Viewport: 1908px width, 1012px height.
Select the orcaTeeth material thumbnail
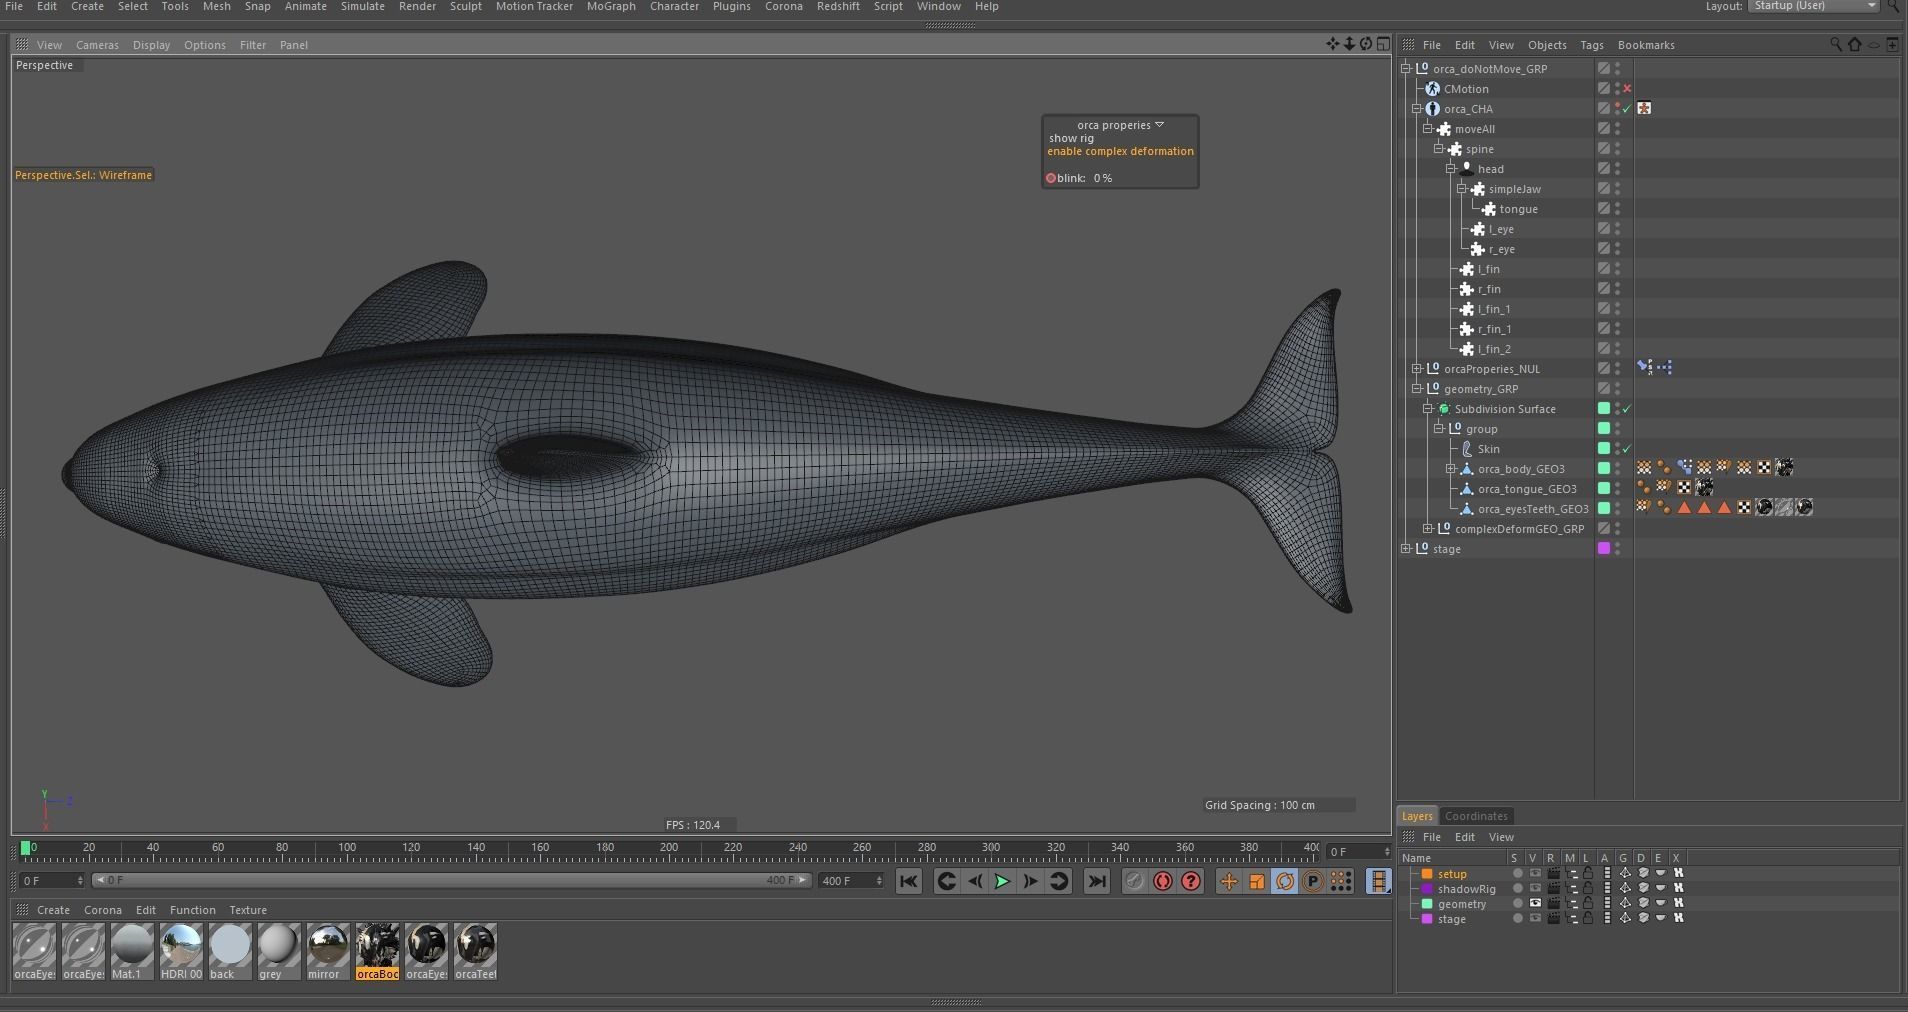pos(476,951)
